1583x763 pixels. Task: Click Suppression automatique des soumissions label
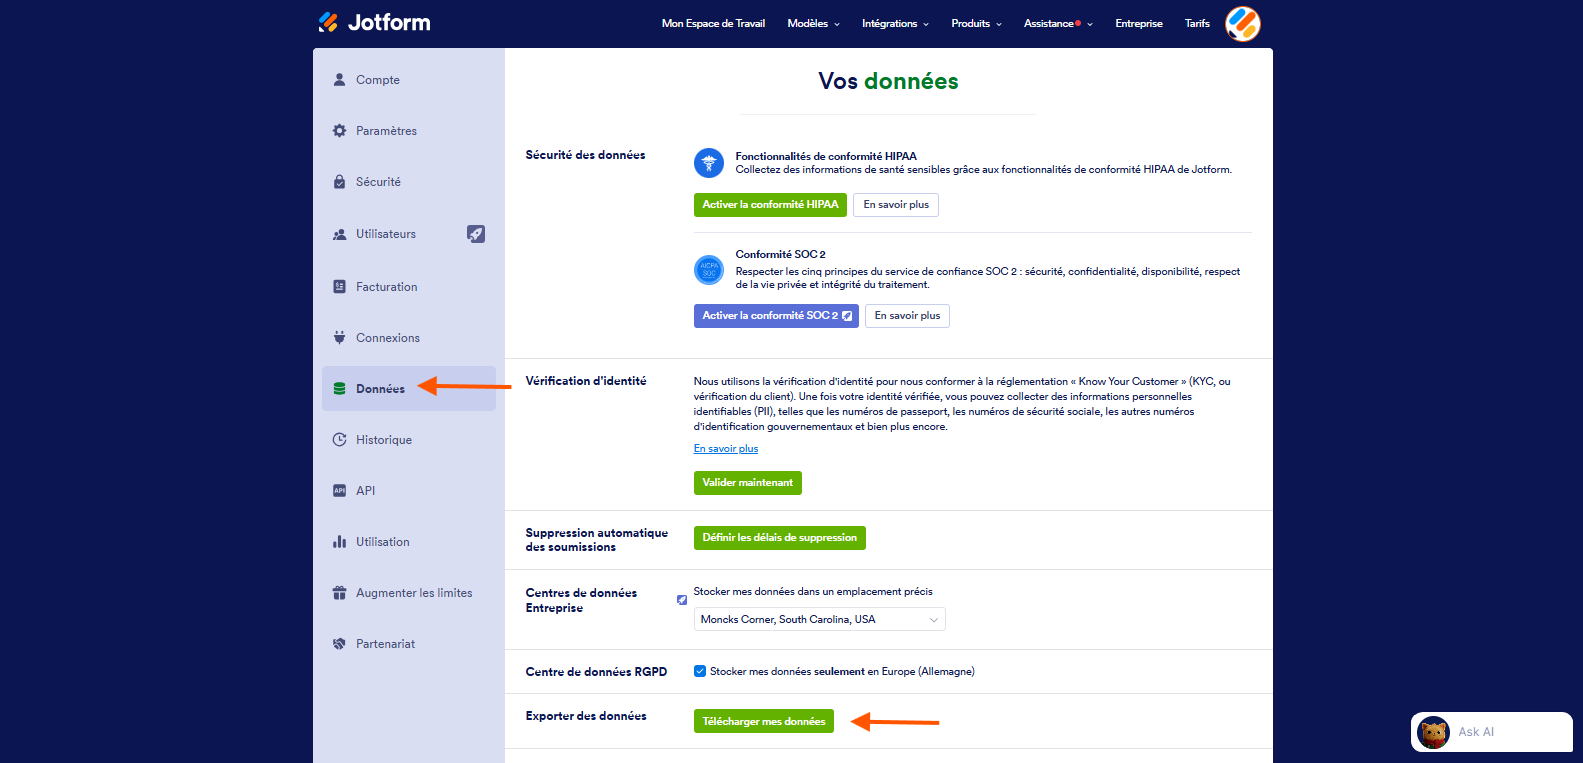pyautogui.click(x=597, y=540)
